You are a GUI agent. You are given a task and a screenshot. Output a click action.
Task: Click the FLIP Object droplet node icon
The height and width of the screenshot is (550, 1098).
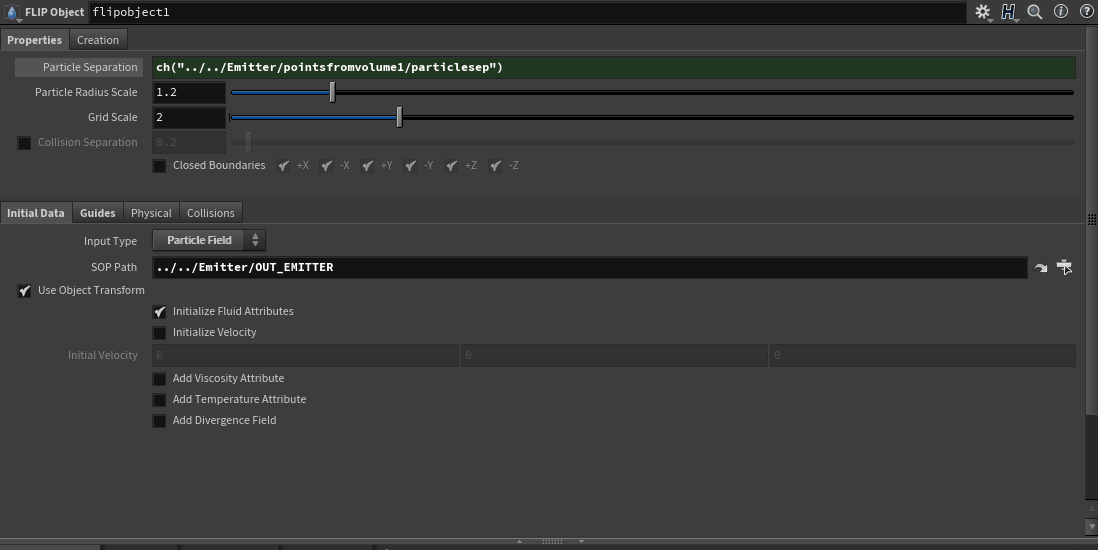click(11, 12)
